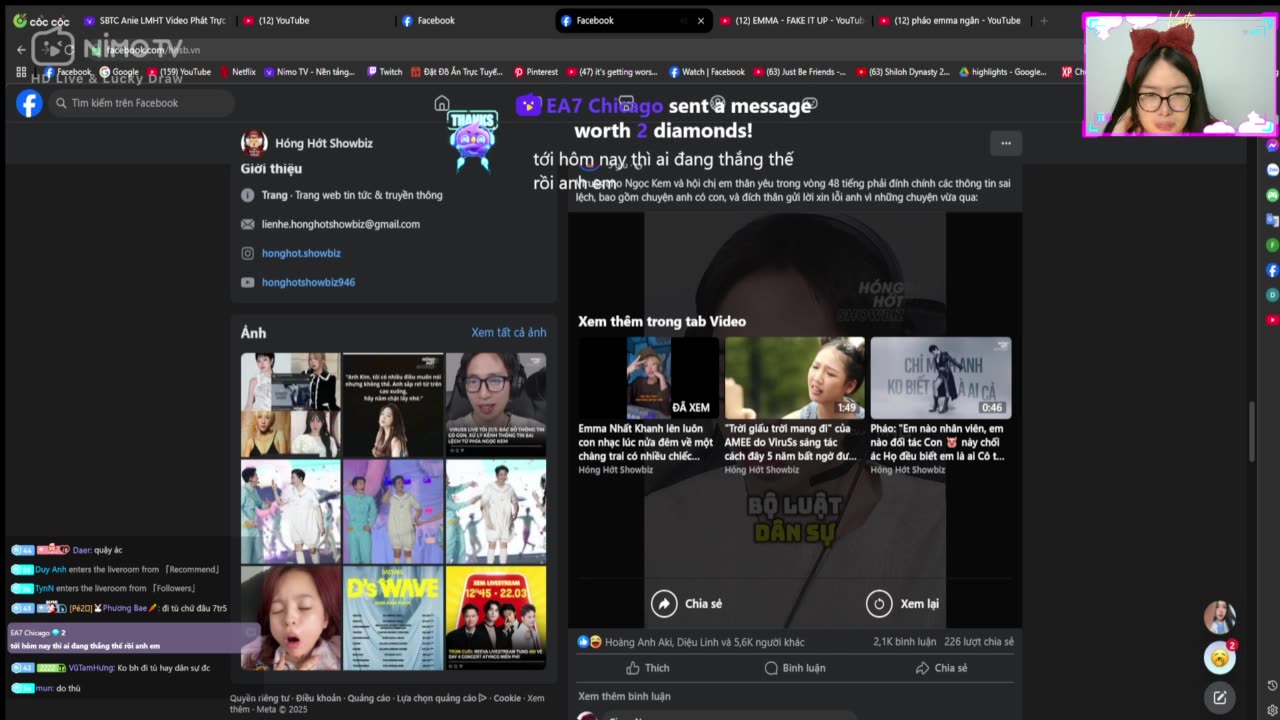Click the Tìm kiếm trên Facebook search field
Viewport: 1280px width, 720px height.
pos(140,103)
